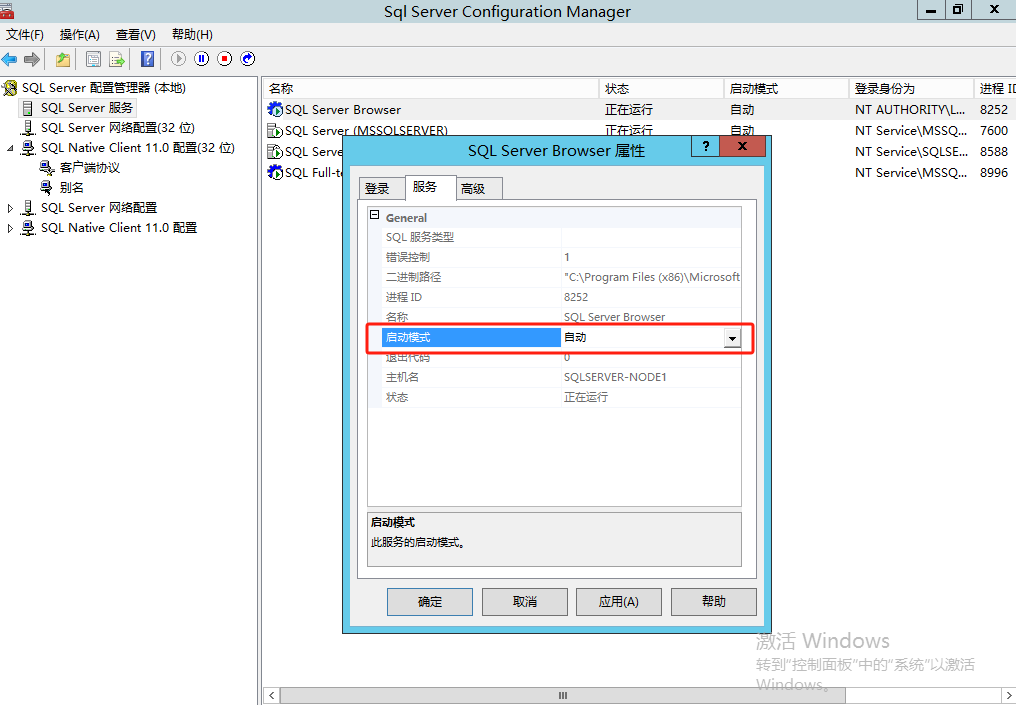Switch to the 登录 tab
The width and height of the screenshot is (1016, 705).
point(381,189)
